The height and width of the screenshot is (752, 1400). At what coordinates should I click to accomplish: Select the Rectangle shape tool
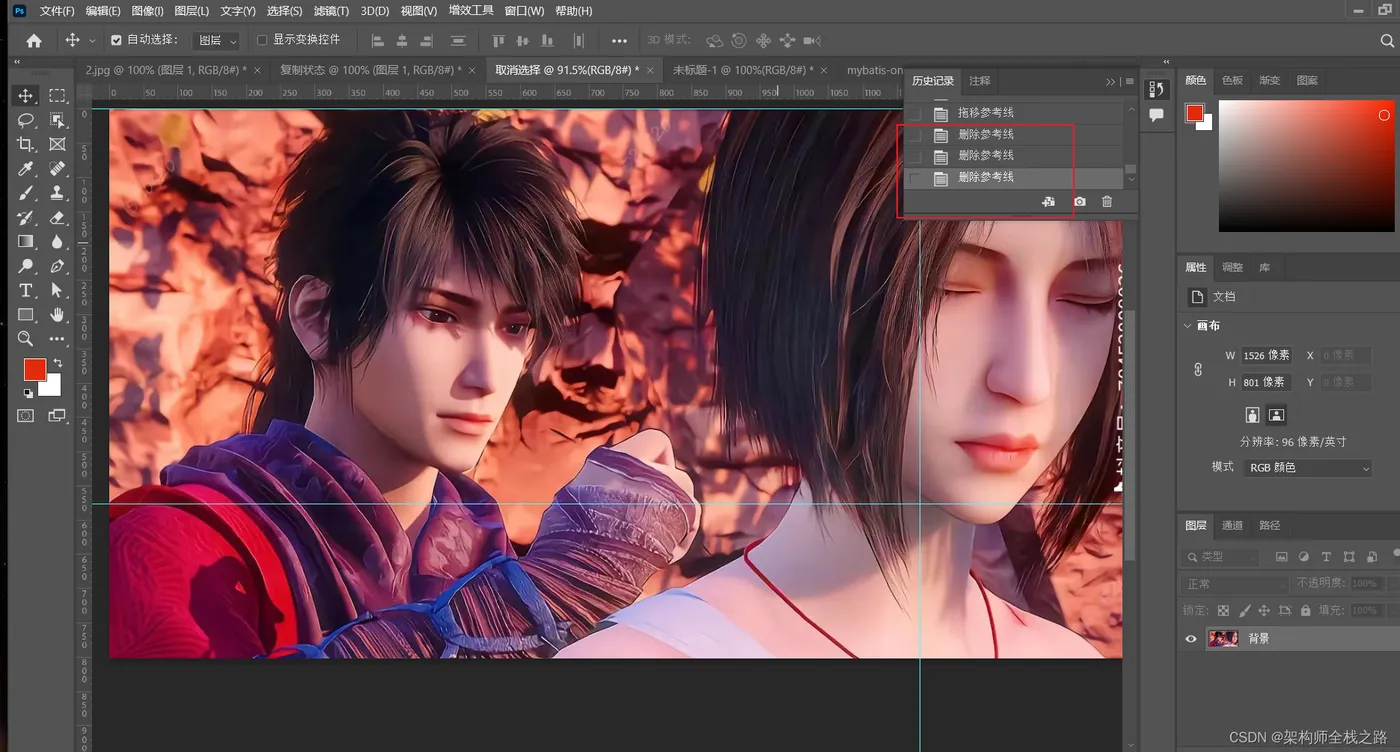(x=26, y=315)
